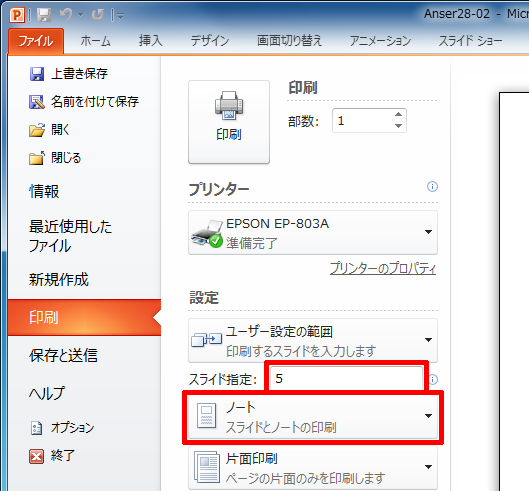Decrease 部数 copies with down arrow

click(x=398, y=126)
